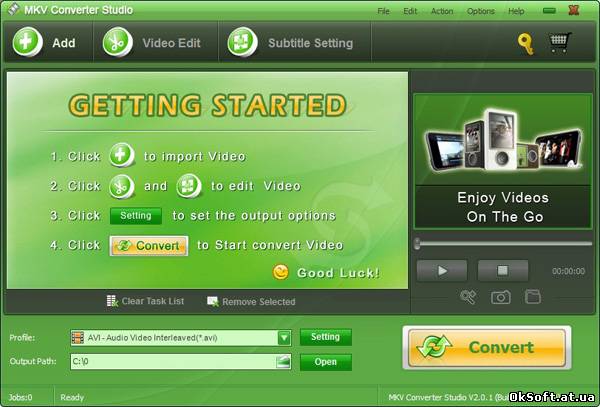600x407 pixels.
Task: Play the video preview
Action: 442,271
